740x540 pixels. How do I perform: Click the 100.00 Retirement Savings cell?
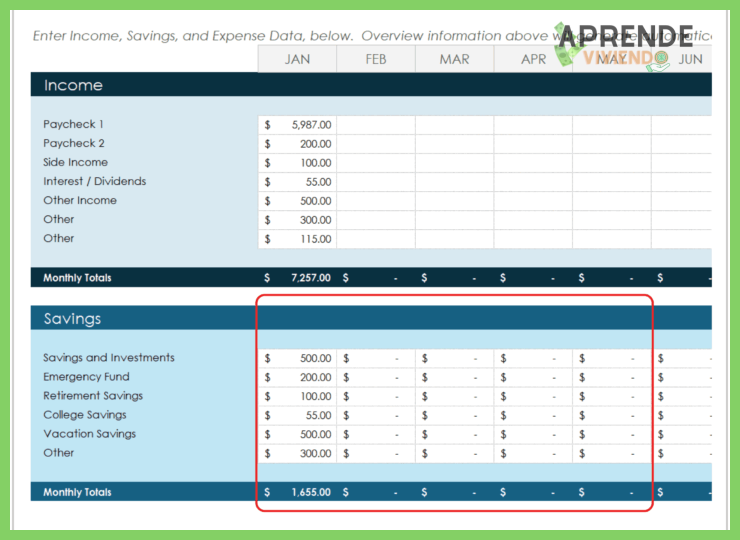tap(297, 396)
